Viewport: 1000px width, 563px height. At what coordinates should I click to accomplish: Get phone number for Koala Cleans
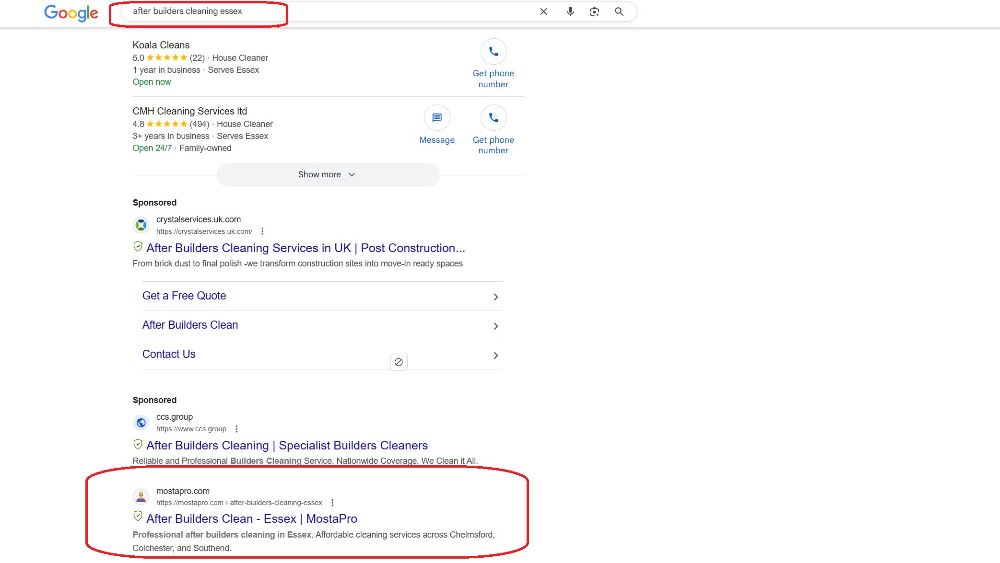point(493,53)
